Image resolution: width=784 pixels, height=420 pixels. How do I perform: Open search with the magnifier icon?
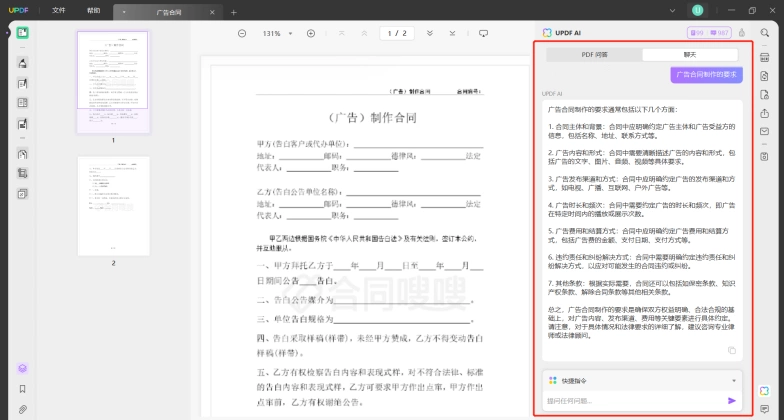(x=764, y=33)
